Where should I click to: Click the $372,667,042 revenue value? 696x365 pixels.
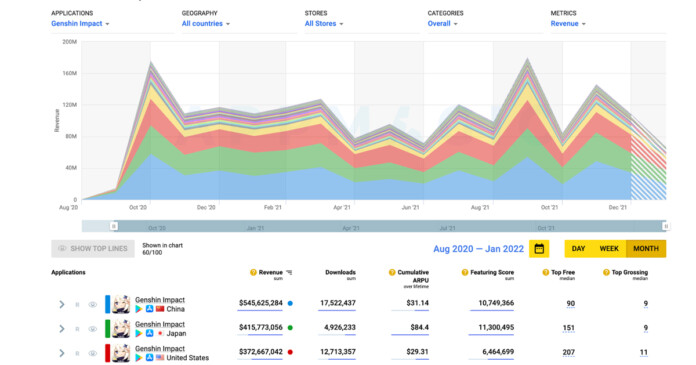[261, 352]
